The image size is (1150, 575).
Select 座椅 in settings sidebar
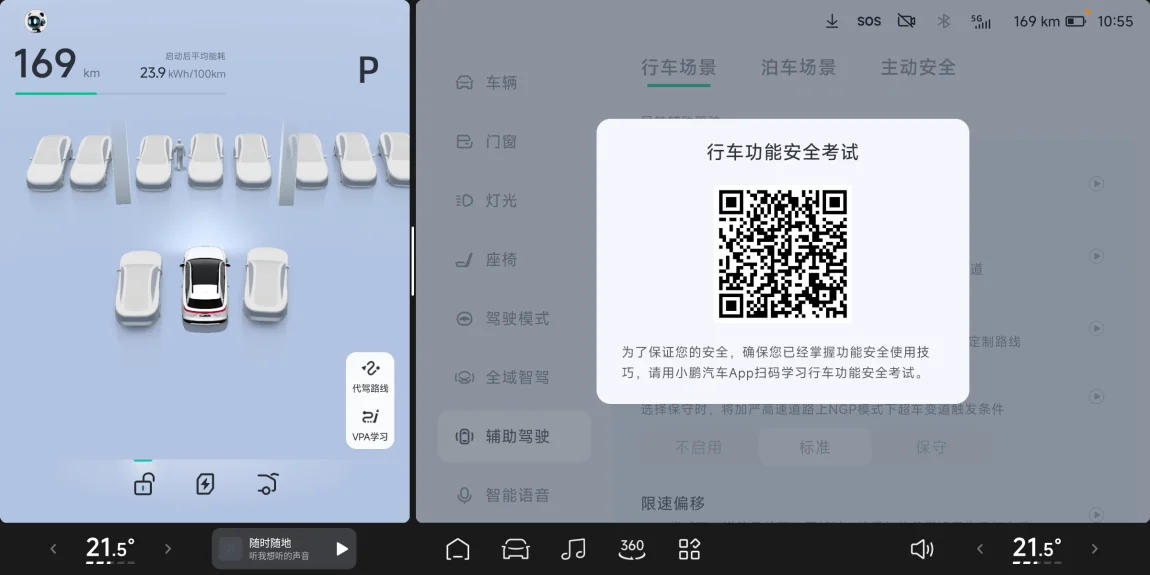tap(515, 260)
